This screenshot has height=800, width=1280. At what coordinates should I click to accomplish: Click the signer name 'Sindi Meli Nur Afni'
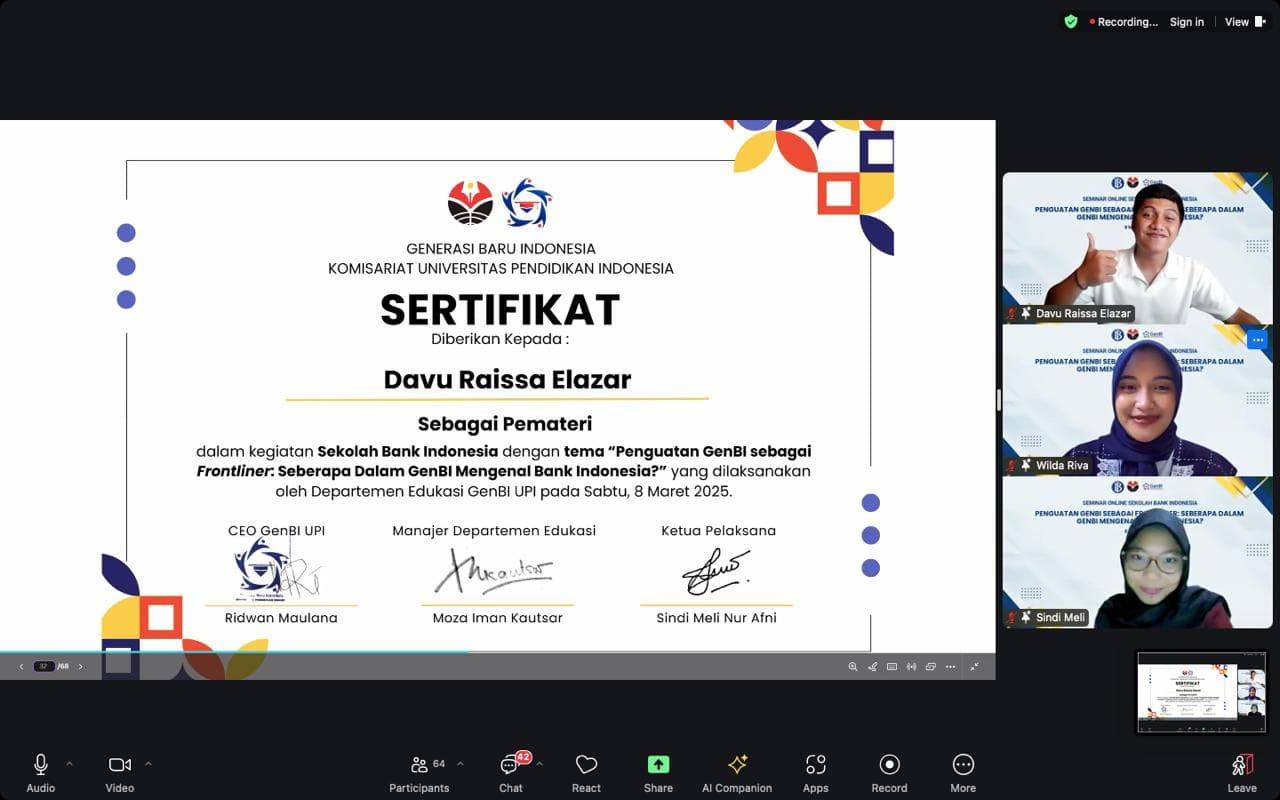tap(716, 618)
